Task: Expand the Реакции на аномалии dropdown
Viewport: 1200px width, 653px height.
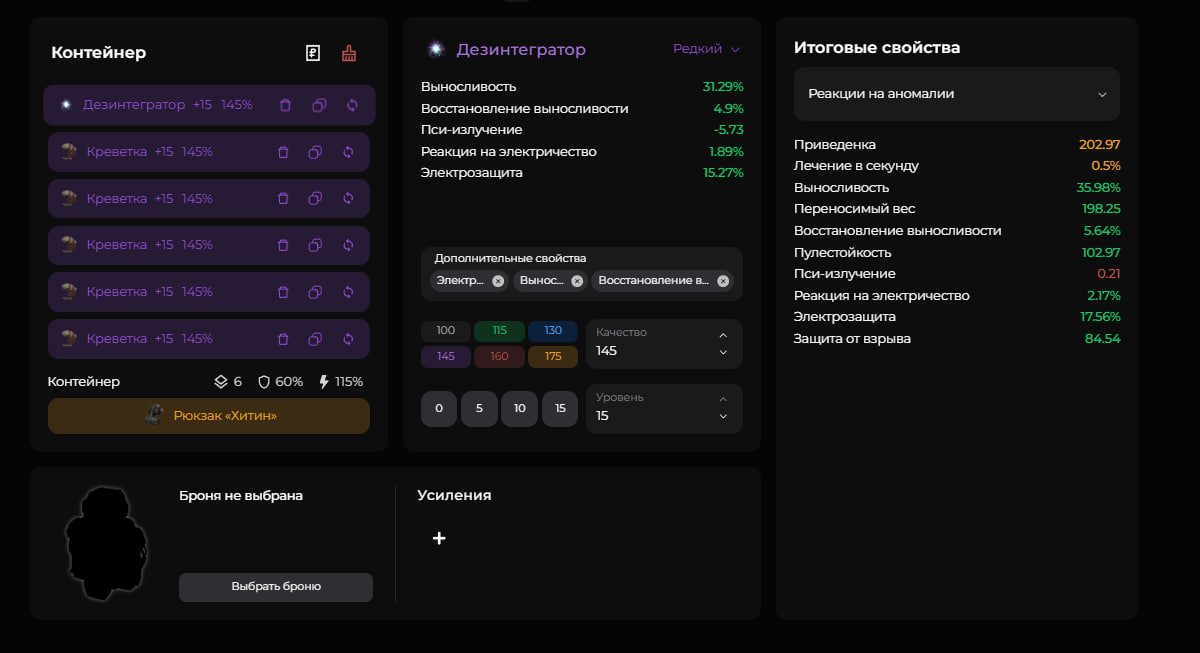Action: [956, 94]
